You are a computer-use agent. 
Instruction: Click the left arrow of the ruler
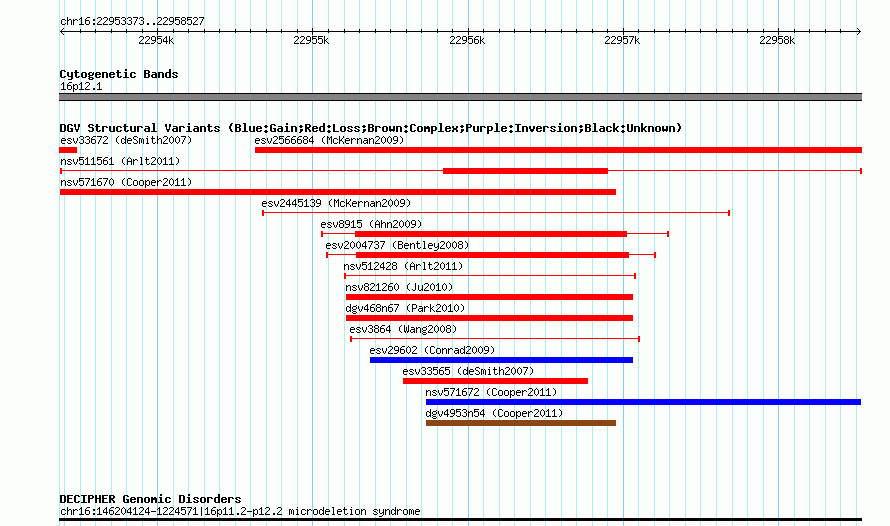(x=62, y=32)
